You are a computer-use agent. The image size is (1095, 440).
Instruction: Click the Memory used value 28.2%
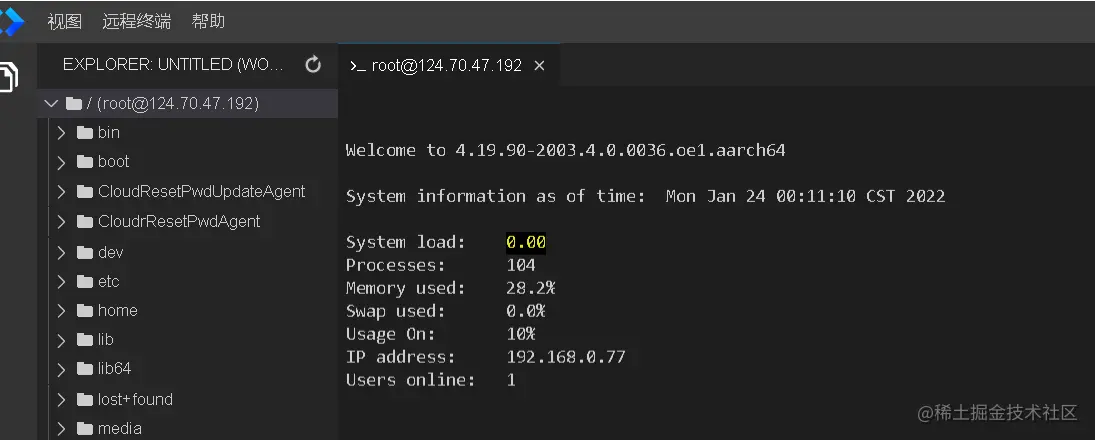pyautogui.click(x=531, y=288)
